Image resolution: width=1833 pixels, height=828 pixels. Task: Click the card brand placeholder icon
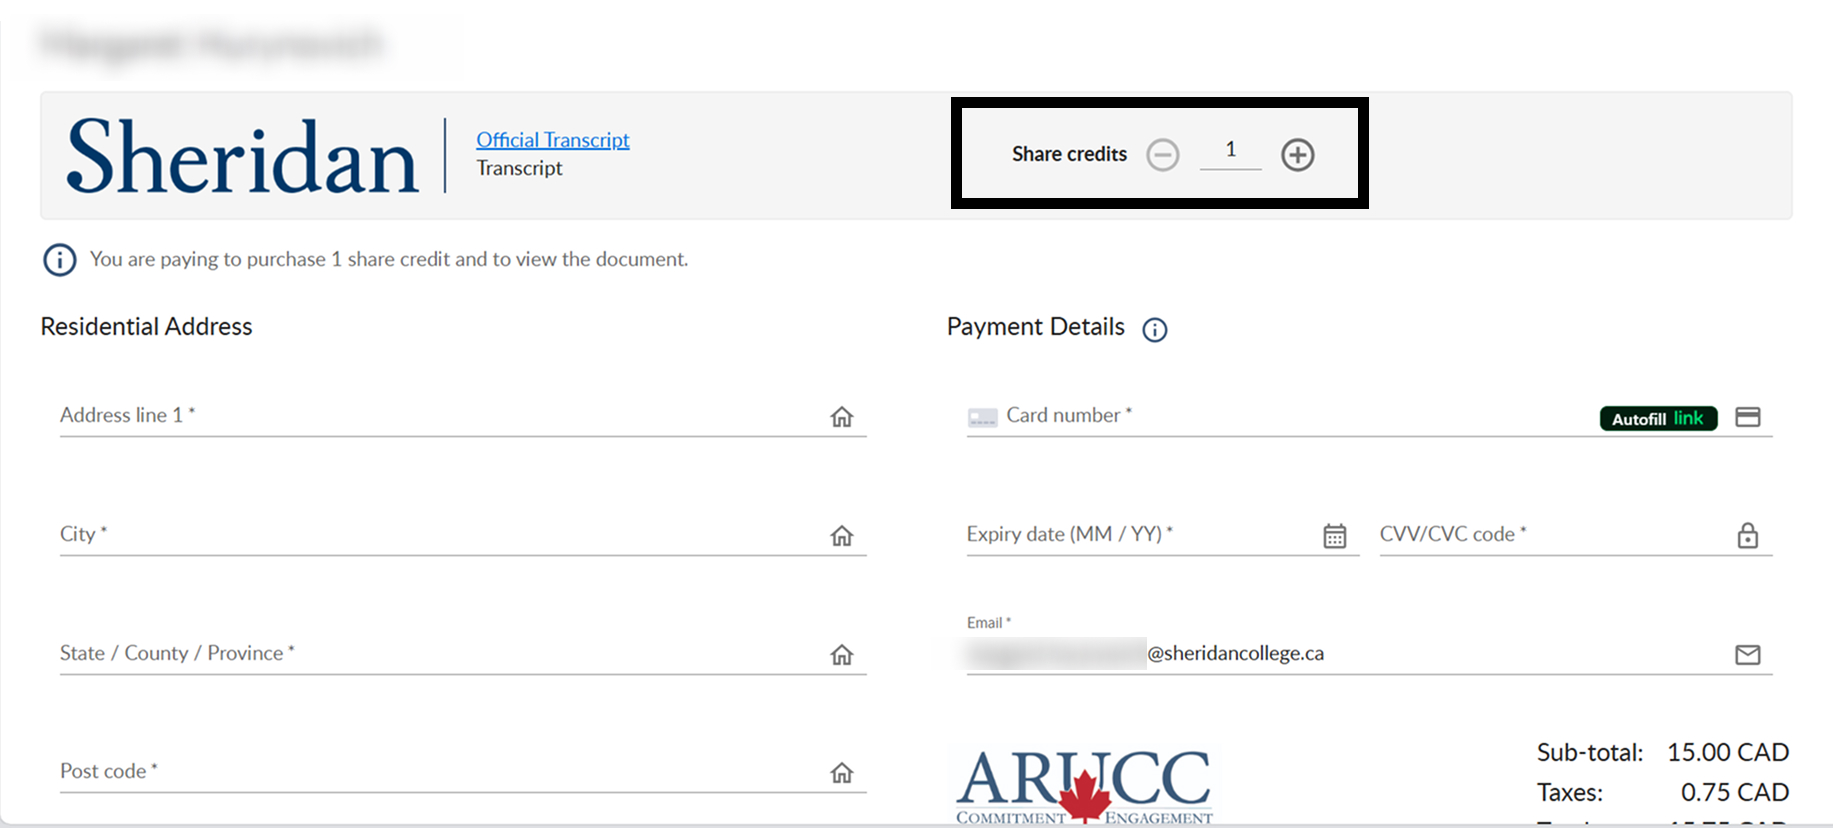pos(983,418)
